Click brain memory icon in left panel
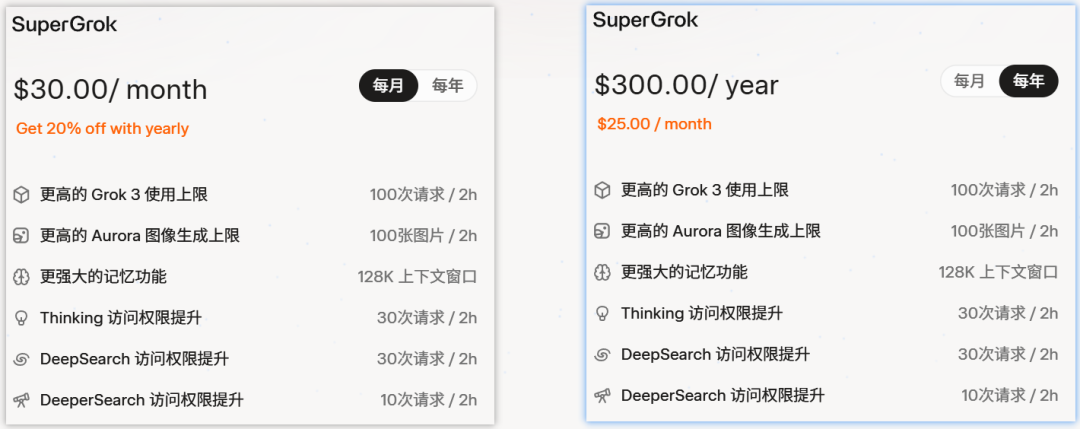This screenshot has height=429, width=1080. coord(21,277)
